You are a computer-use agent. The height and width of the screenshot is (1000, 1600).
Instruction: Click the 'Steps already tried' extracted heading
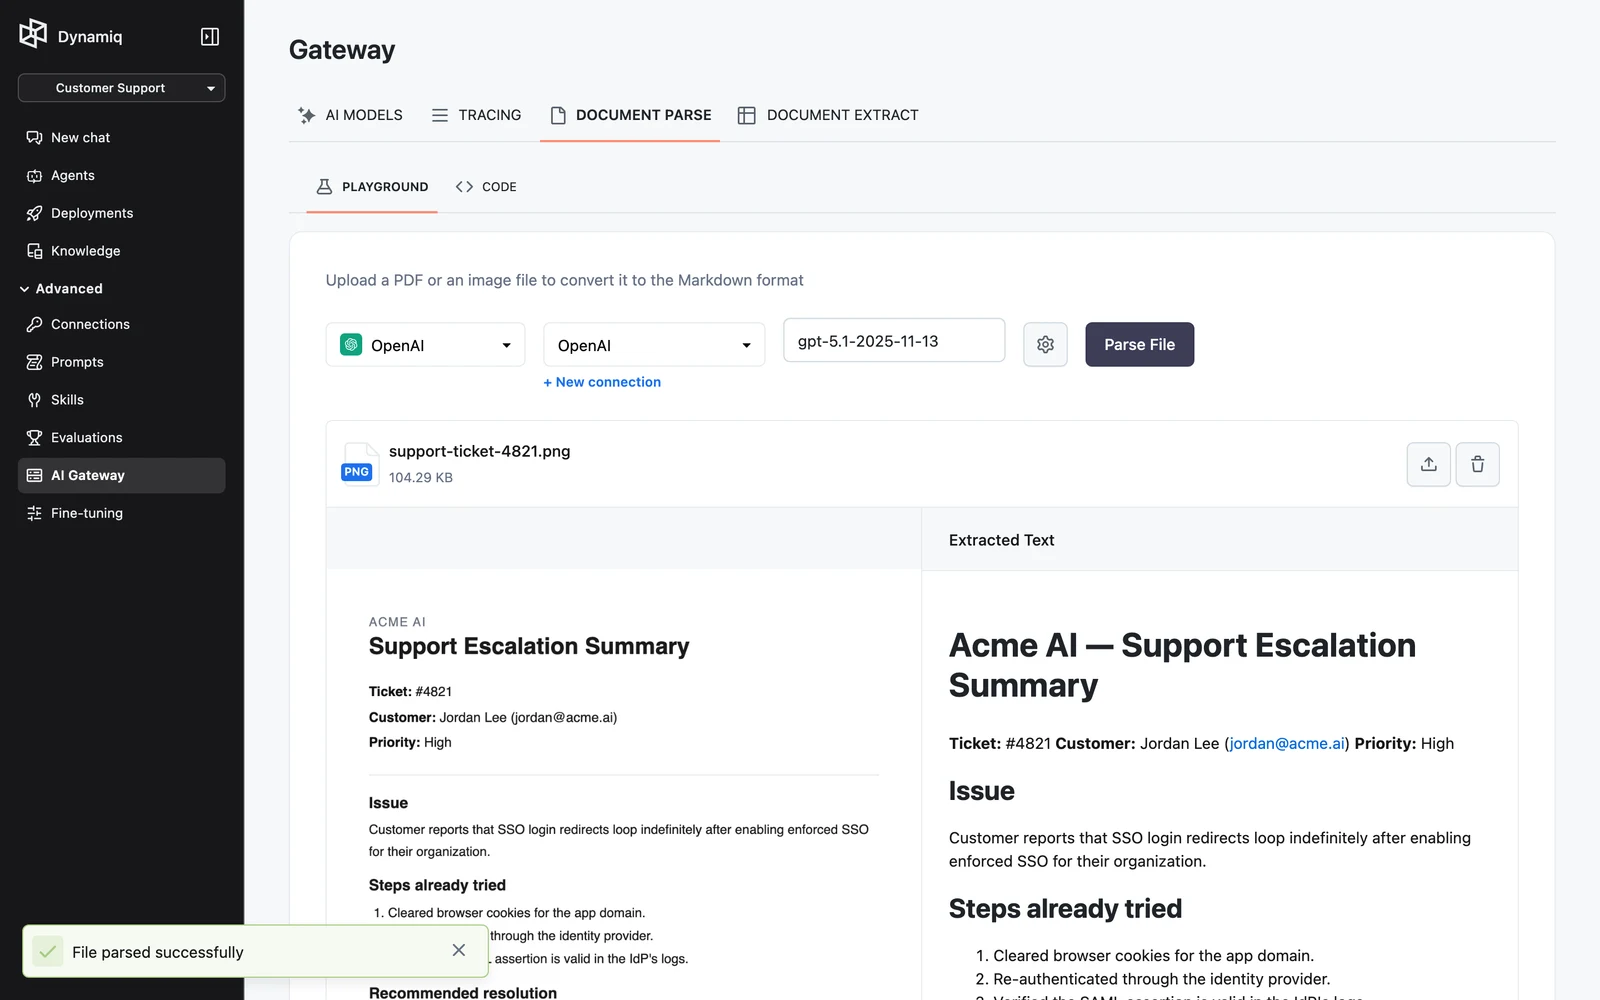tap(1065, 908)
